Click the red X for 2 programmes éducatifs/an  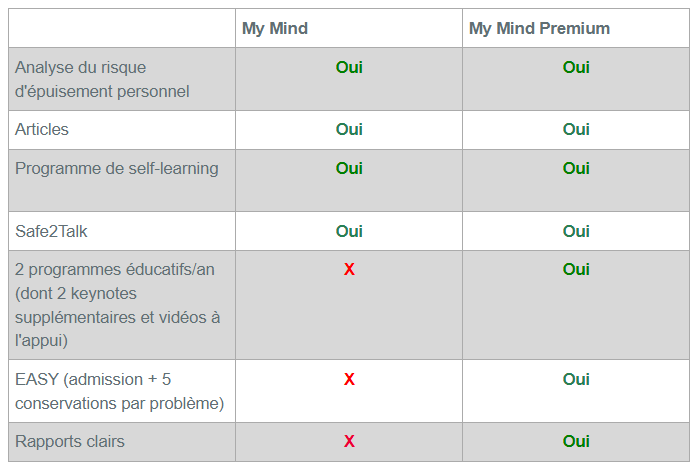349,269
